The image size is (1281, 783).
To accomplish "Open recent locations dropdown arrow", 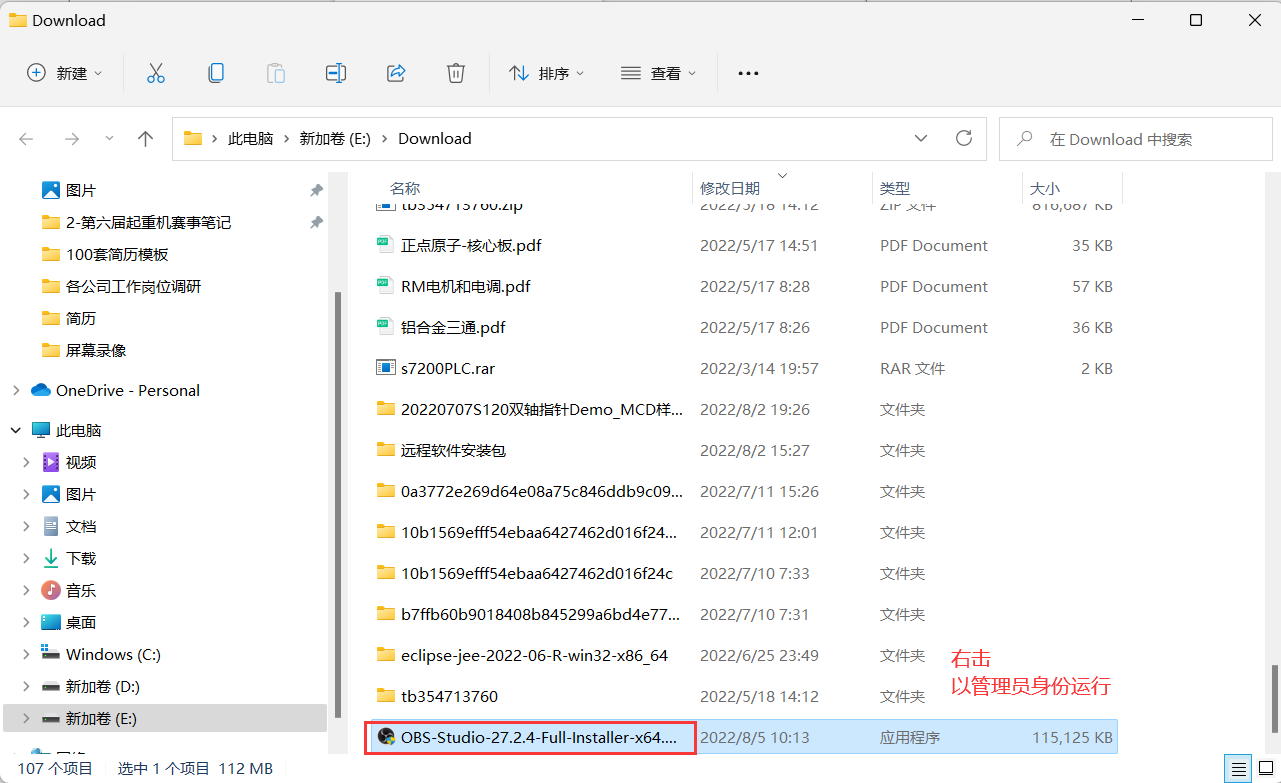I will coord(109,139).
